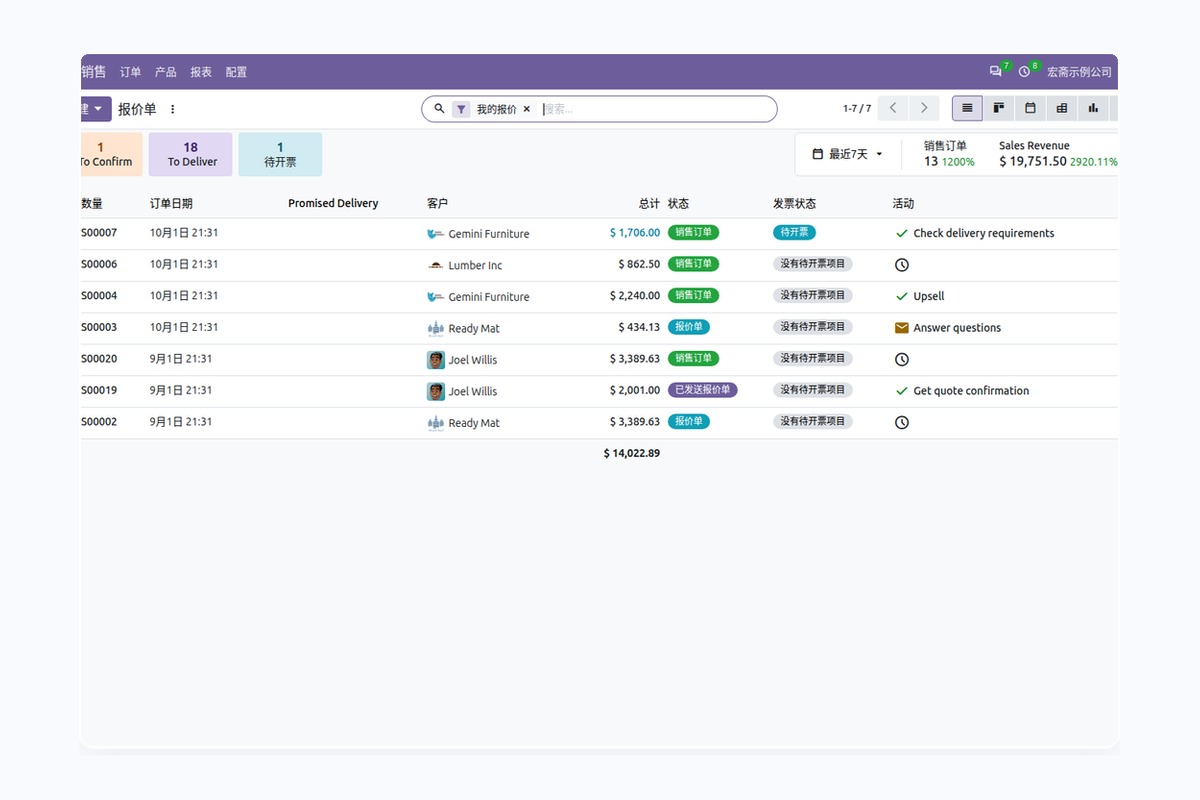Sort by the 订单日期 column header
The height and width of the screenshot is (800, 1200).
172,203
